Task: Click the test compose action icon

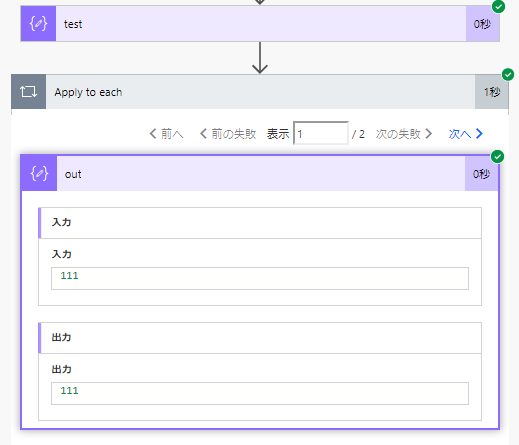Action: [x=38, y=24]
